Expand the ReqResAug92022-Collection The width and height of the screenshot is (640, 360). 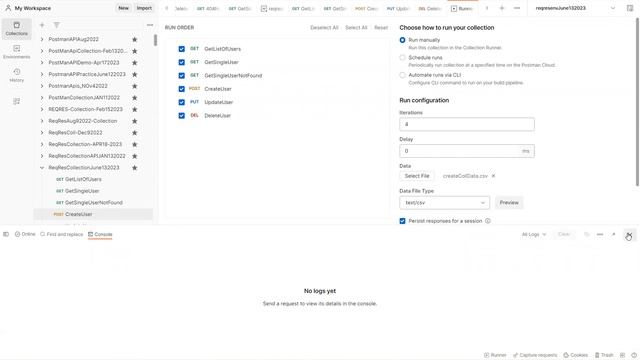42,121
